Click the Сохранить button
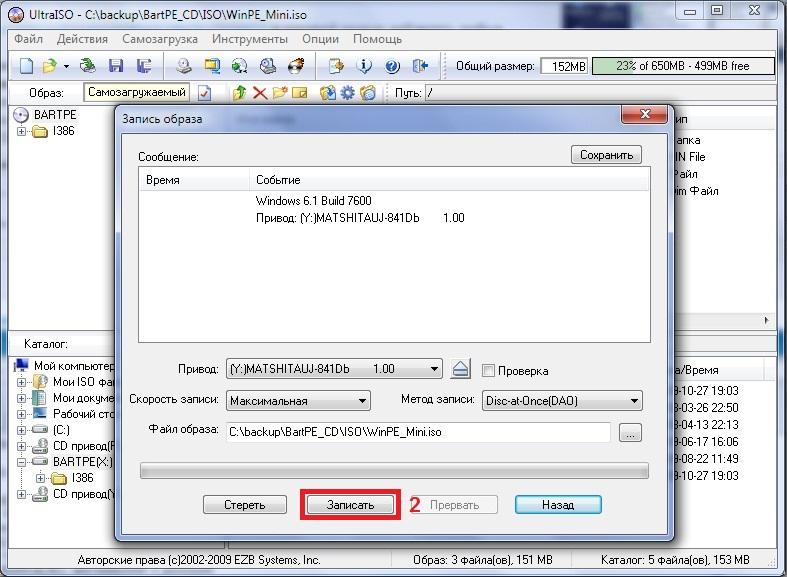 click(605, 155)
